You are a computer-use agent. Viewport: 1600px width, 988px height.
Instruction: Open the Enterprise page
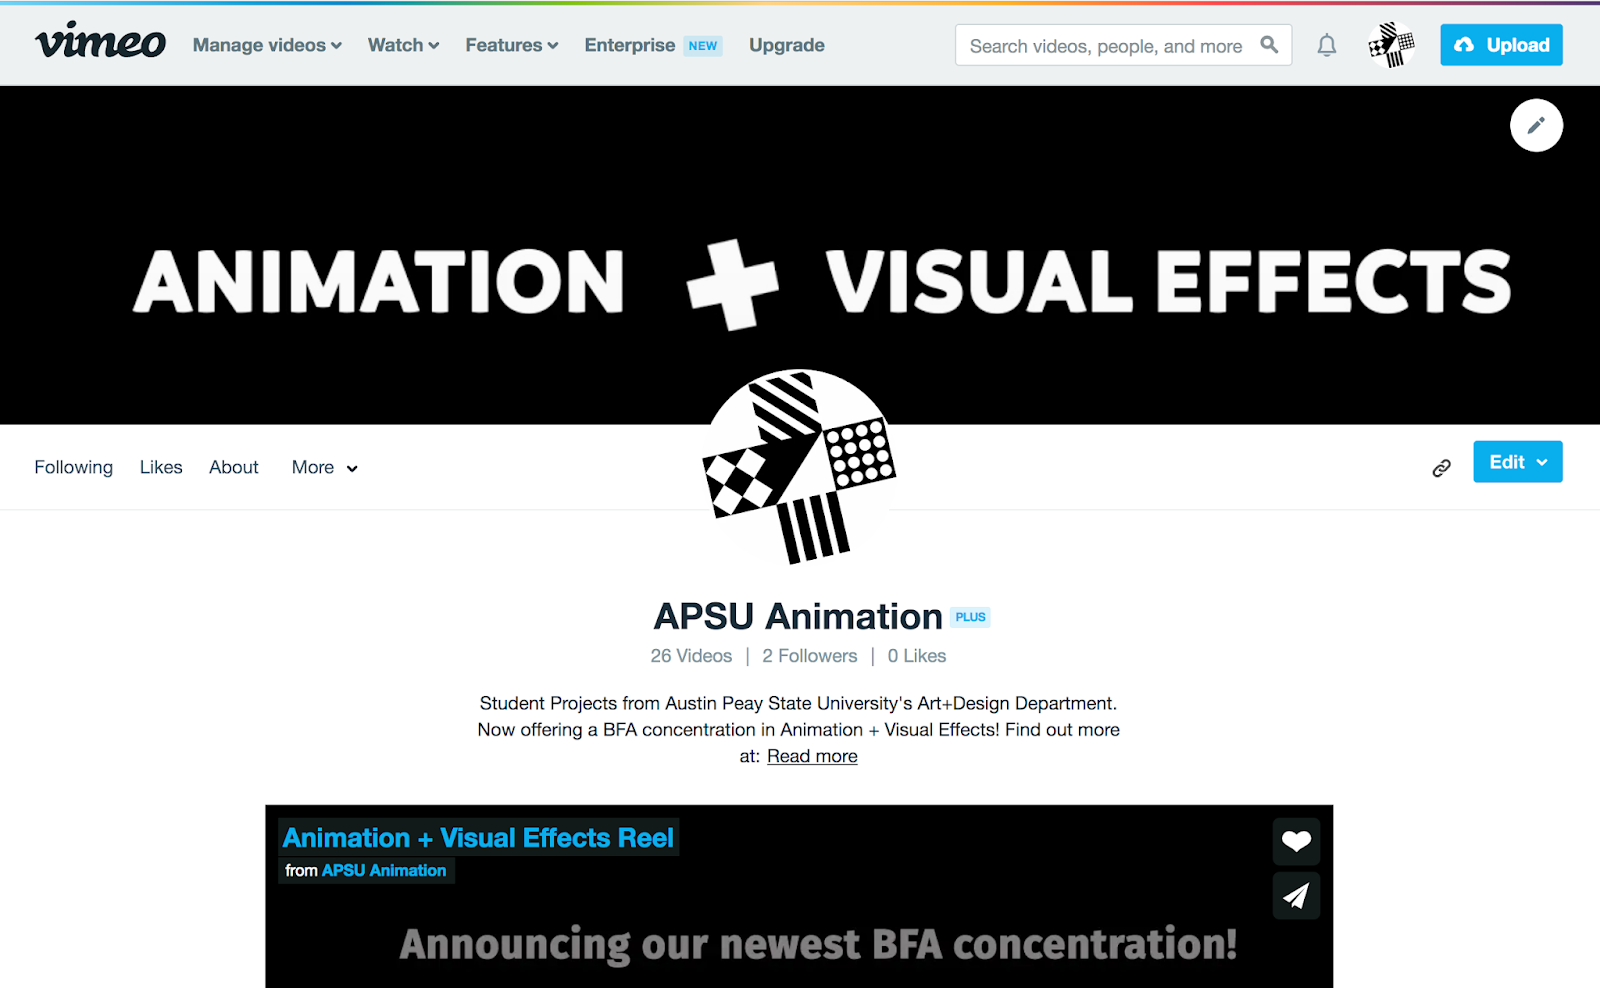pyautogui.click(x=630, y=45)
